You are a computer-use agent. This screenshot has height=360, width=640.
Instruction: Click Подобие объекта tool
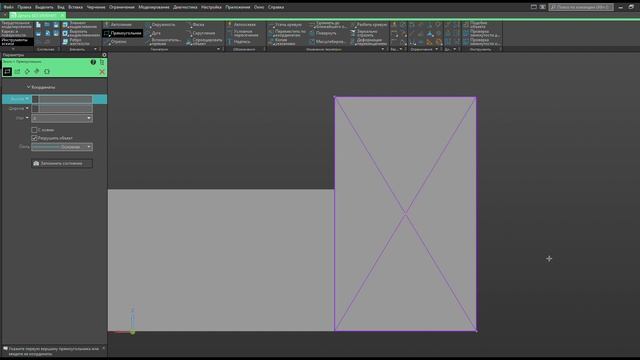(475, 25)
